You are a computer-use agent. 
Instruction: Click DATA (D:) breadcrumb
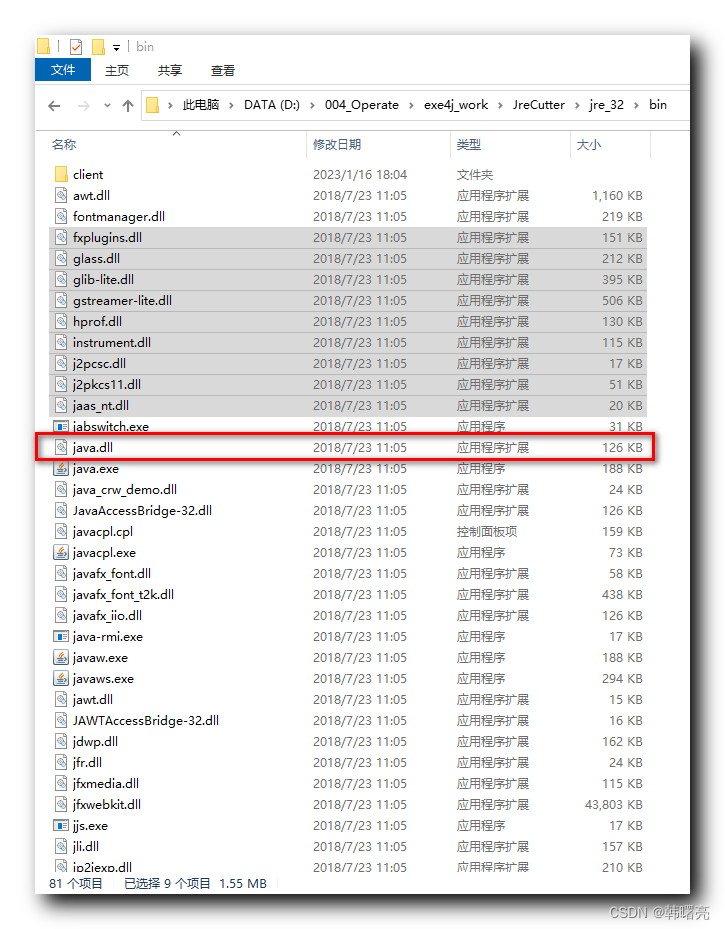click(272, 105)
